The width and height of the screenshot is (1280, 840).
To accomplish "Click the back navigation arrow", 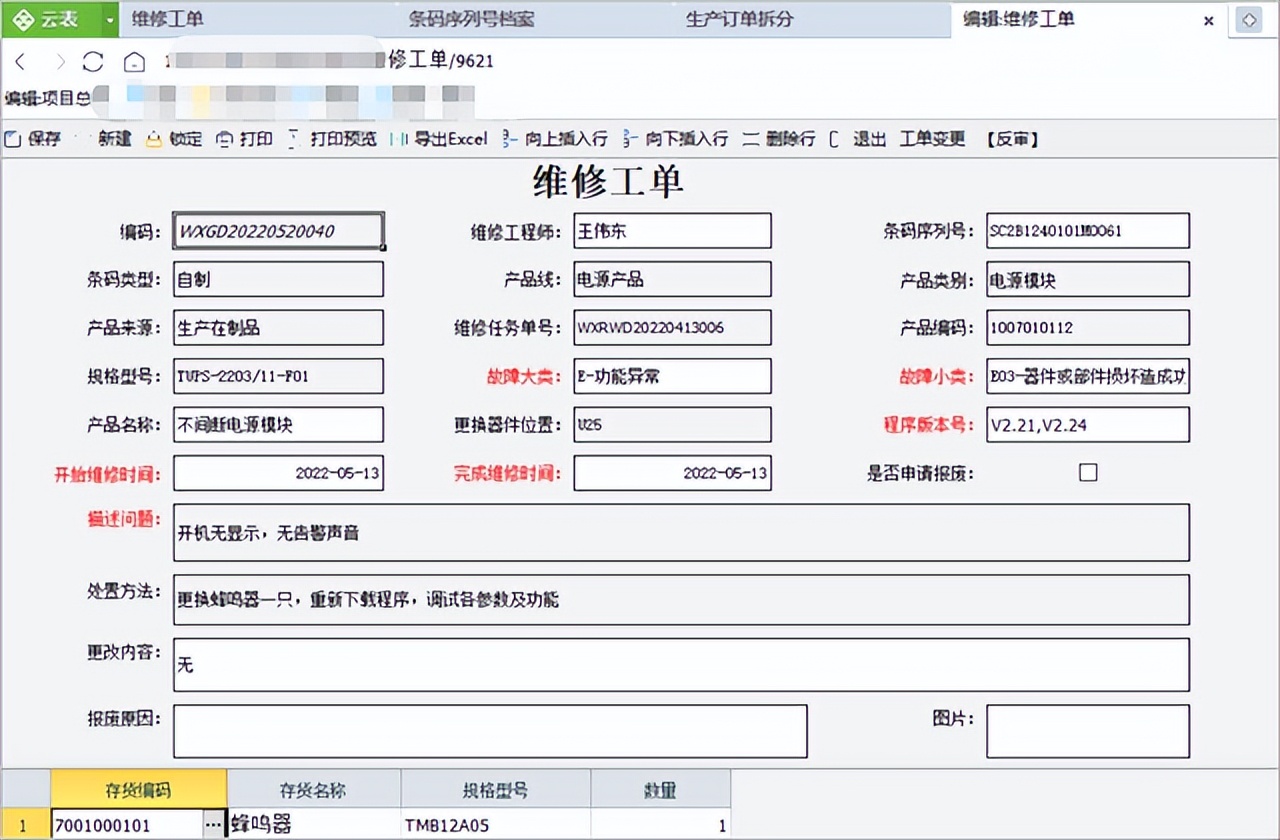I will coord(22,60).
